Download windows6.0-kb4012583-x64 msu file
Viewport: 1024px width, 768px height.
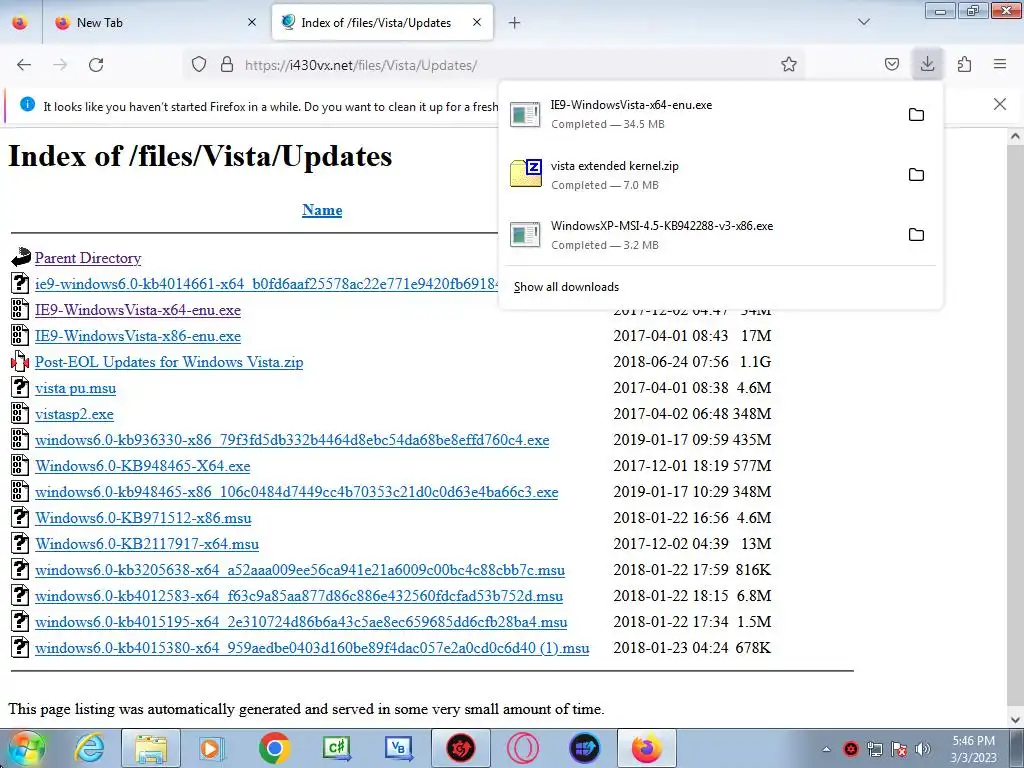(x=299, y=596)
